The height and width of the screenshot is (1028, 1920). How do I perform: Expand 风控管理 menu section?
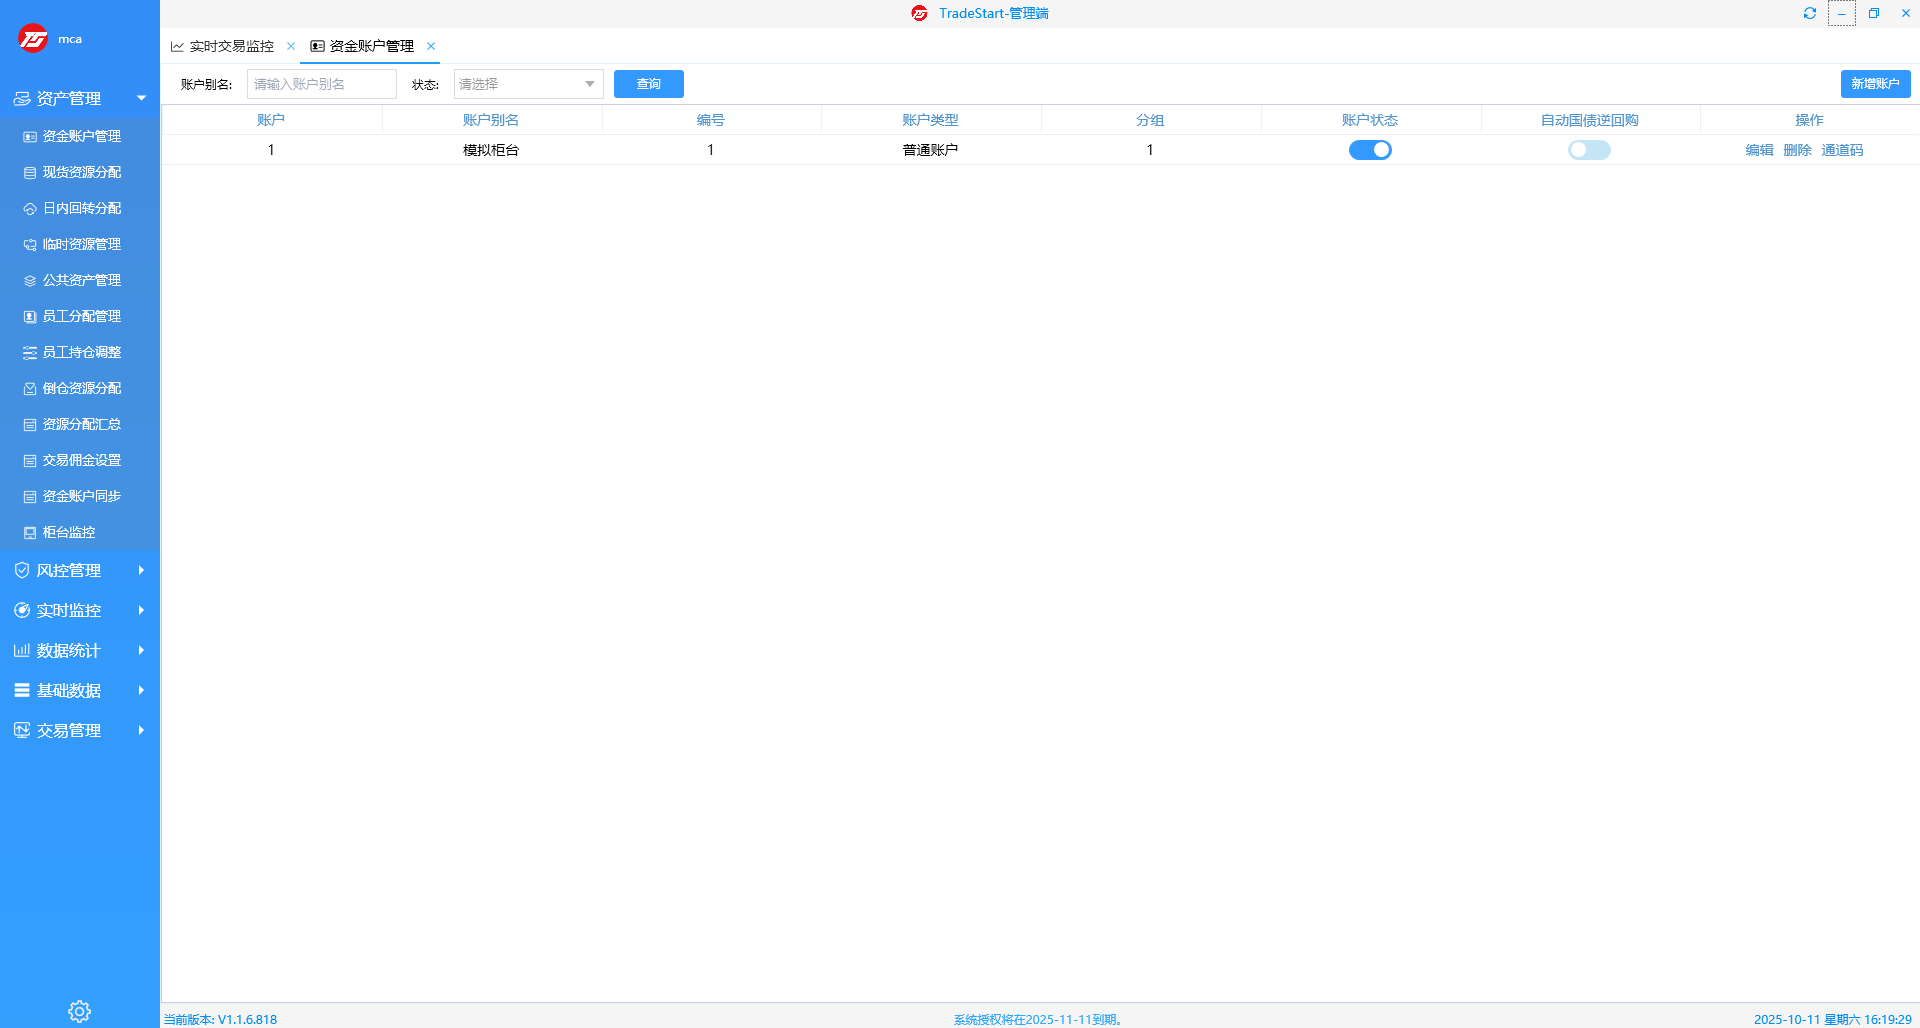80,570
